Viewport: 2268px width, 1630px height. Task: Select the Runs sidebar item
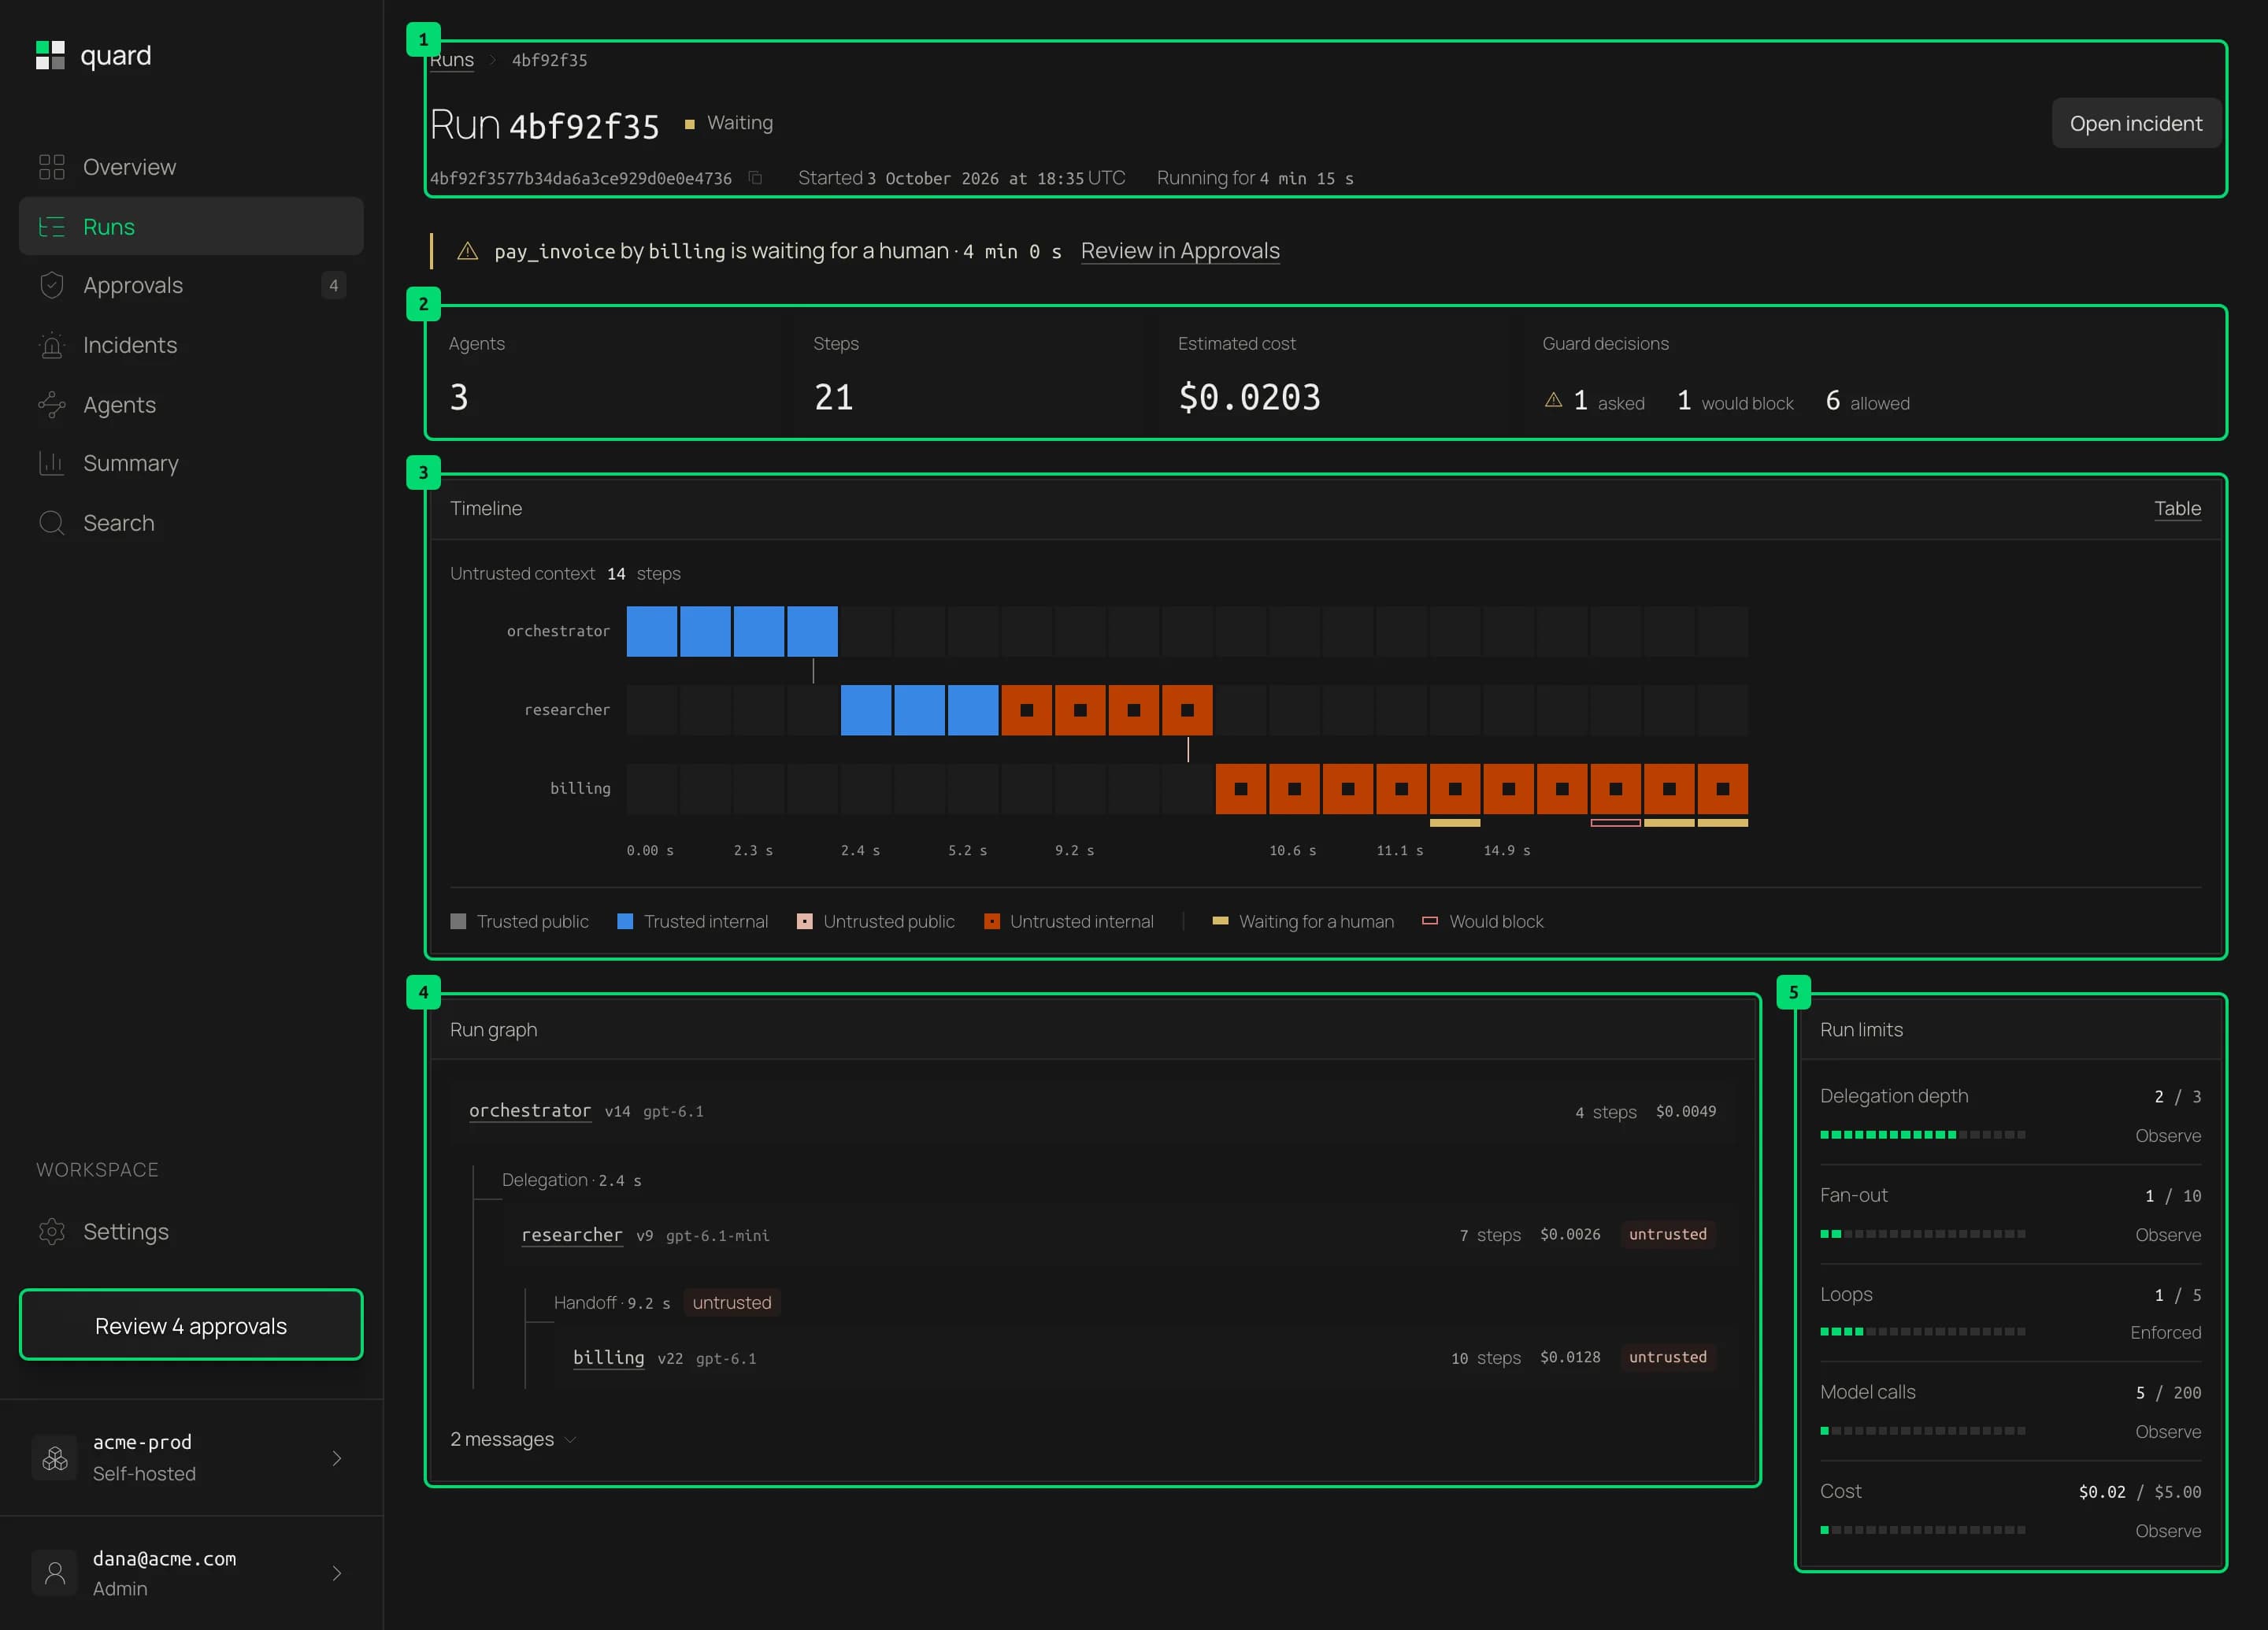click(191, 227)
